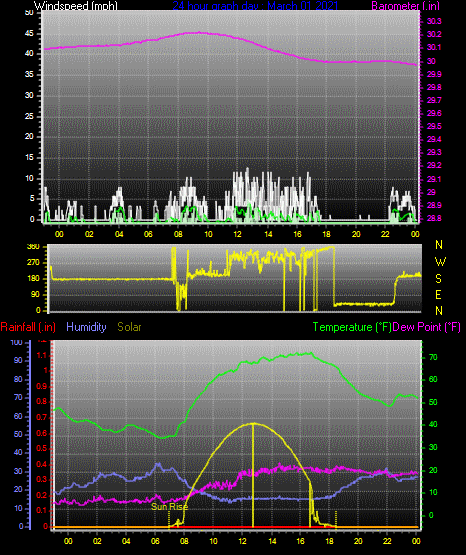Screen dimensions: 466x555
Task: Click the 25 mark on the windspeed axis
Action: [29, 116]
